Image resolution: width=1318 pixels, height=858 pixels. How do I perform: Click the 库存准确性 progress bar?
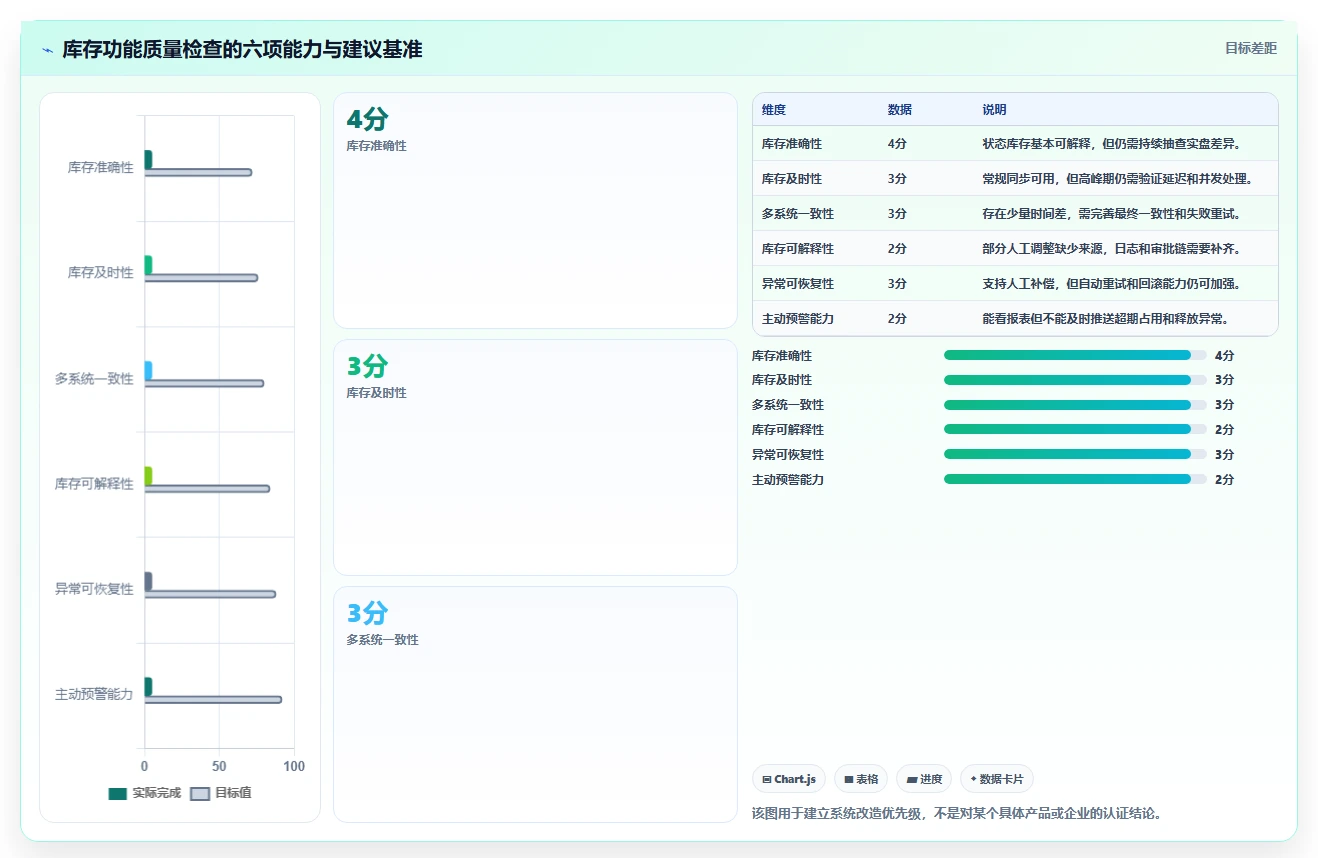[1075, 355]
